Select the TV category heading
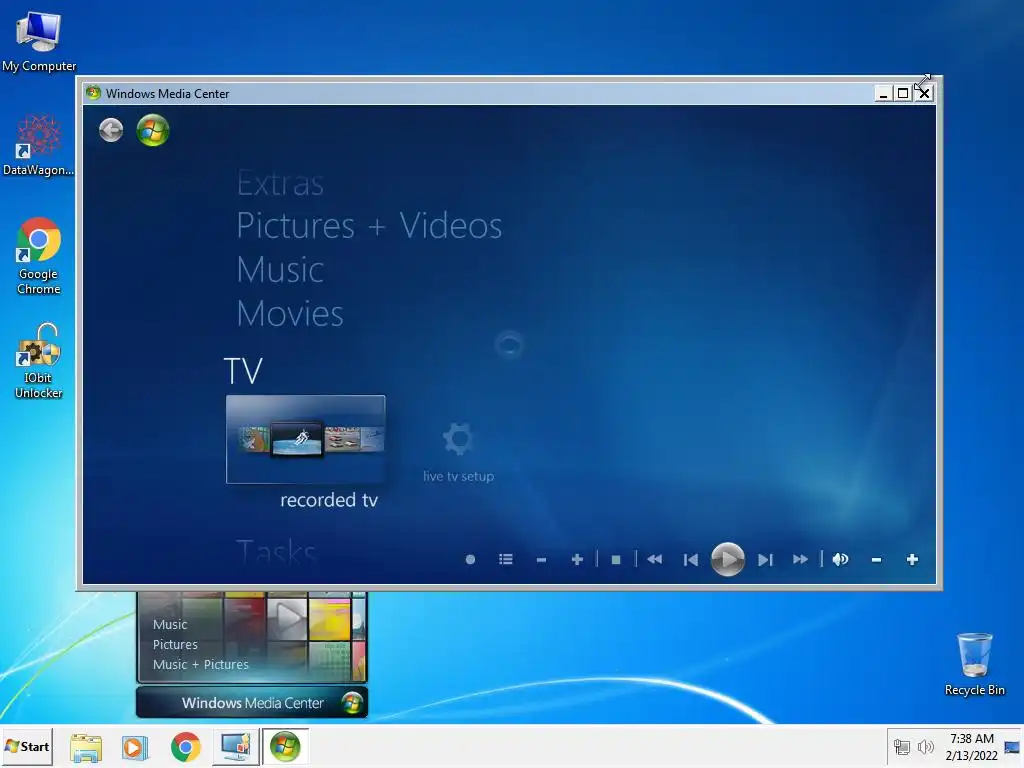The image size is (1024, 768). click(243, 371)
